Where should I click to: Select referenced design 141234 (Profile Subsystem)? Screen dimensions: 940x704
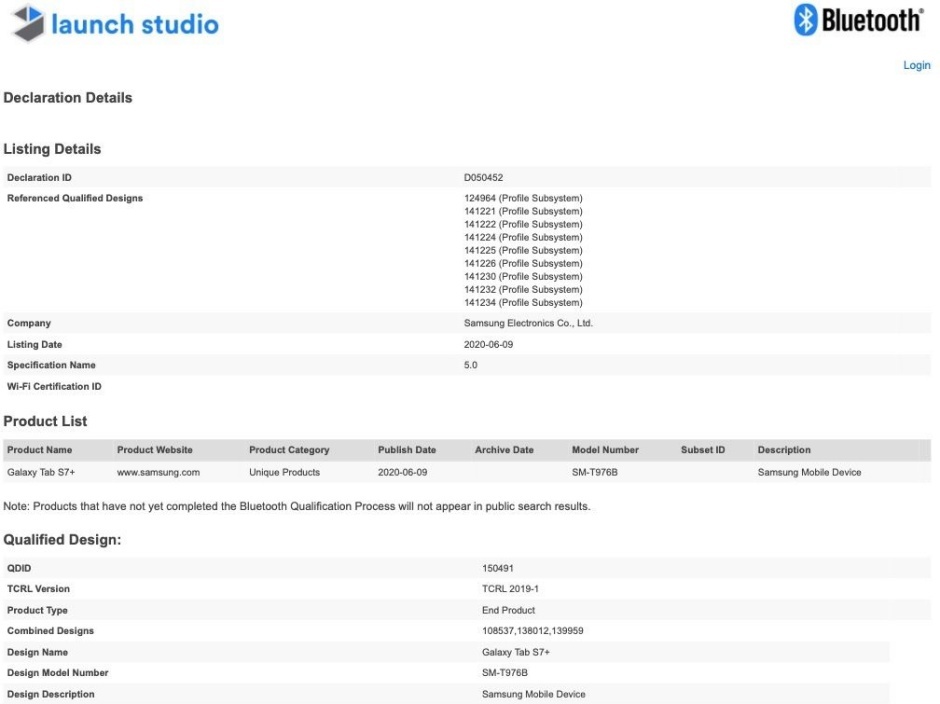click(523, 302)
